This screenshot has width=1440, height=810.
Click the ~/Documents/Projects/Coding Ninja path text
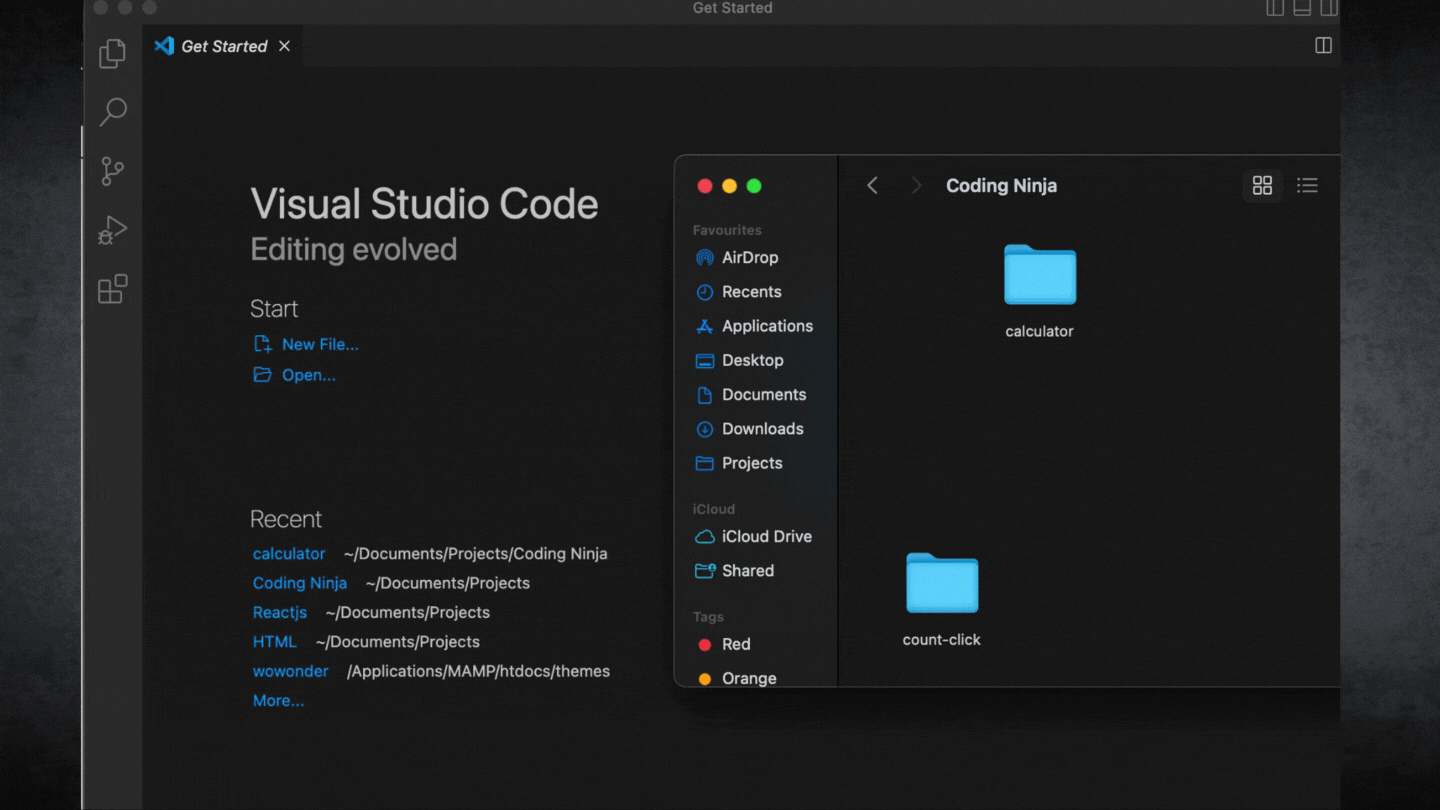click(475, 554)
